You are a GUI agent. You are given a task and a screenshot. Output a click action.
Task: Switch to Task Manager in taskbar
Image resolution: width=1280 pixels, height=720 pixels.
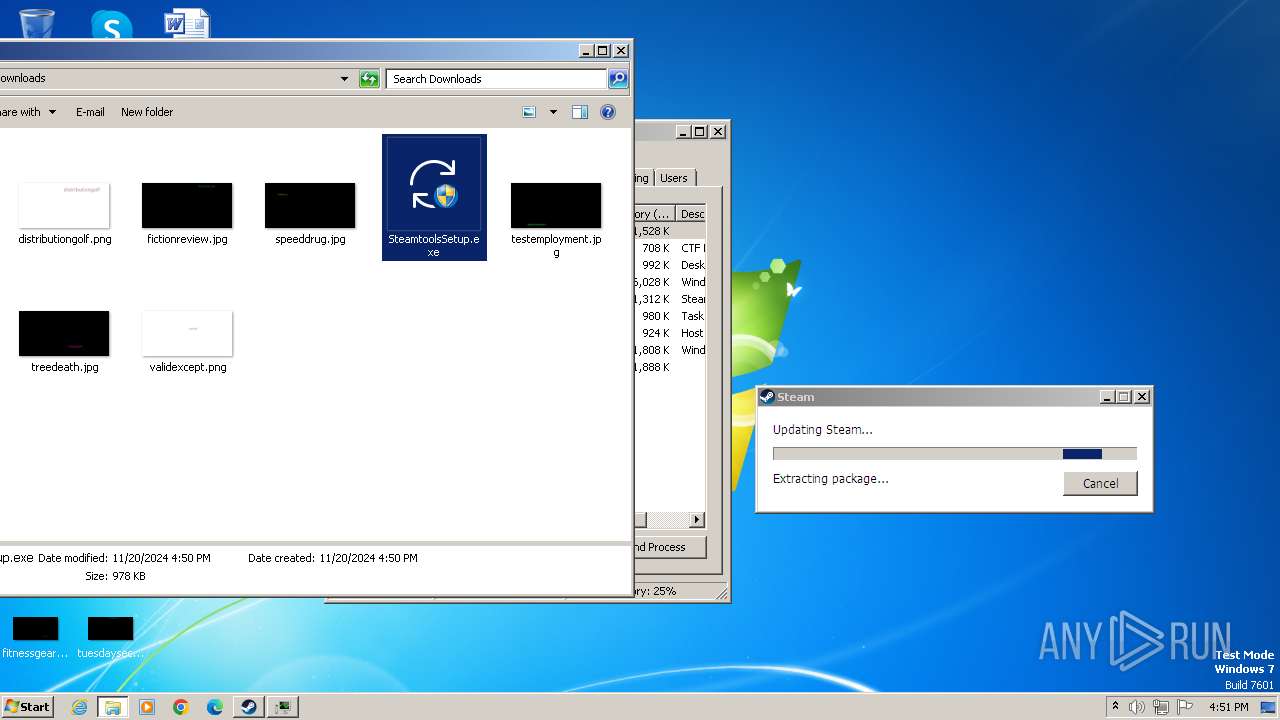284,707
